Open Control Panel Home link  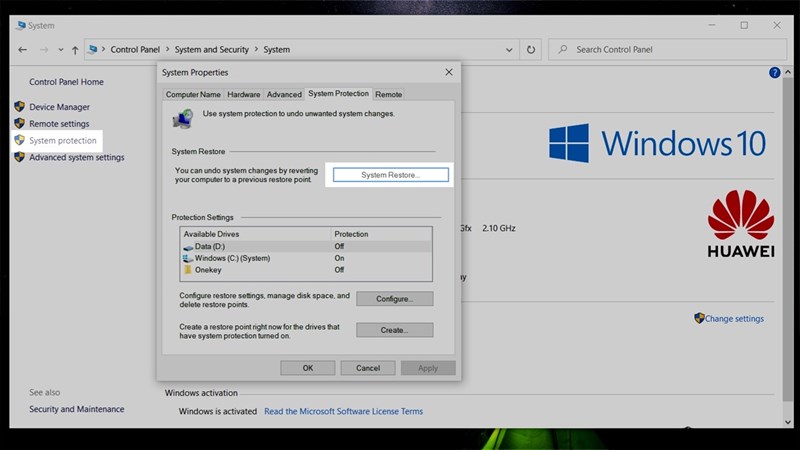pyautogui.click(x=66, y=82)
